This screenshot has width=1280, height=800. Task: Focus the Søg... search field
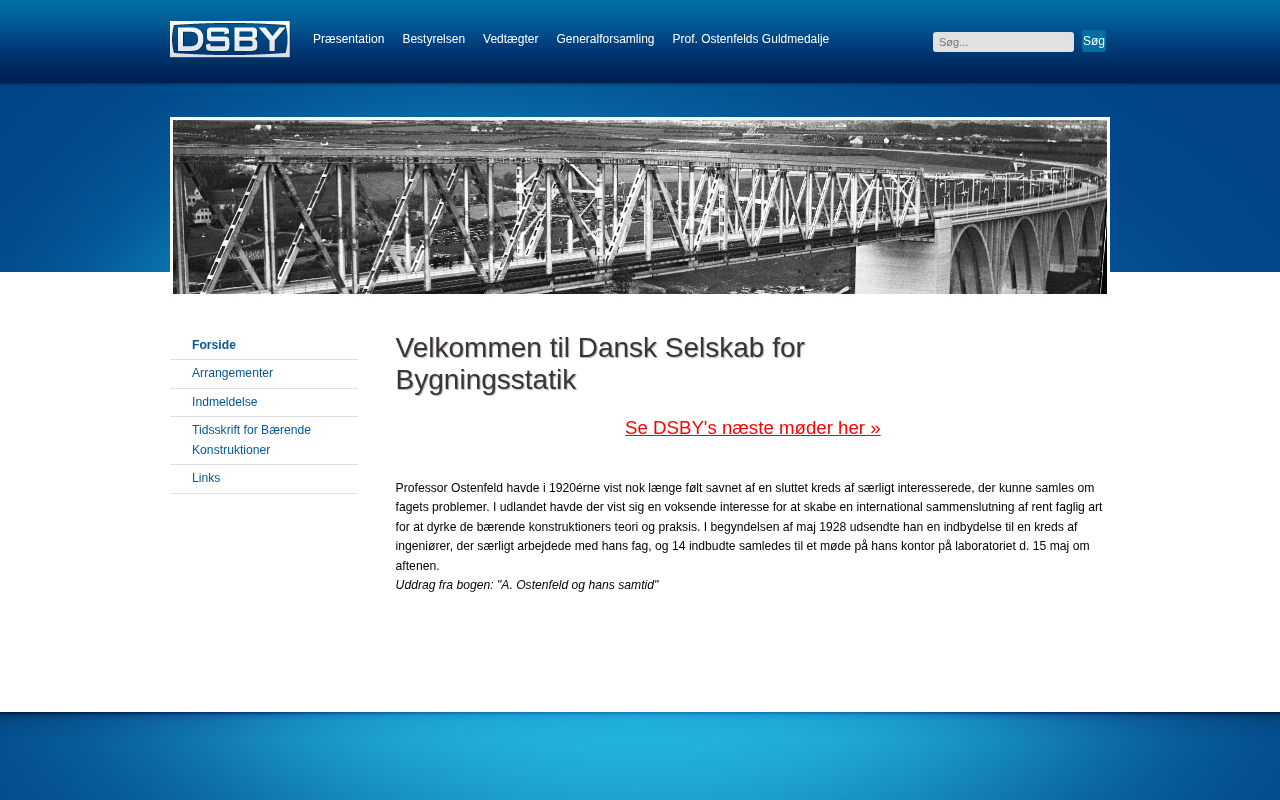(x=1002, y=42)
